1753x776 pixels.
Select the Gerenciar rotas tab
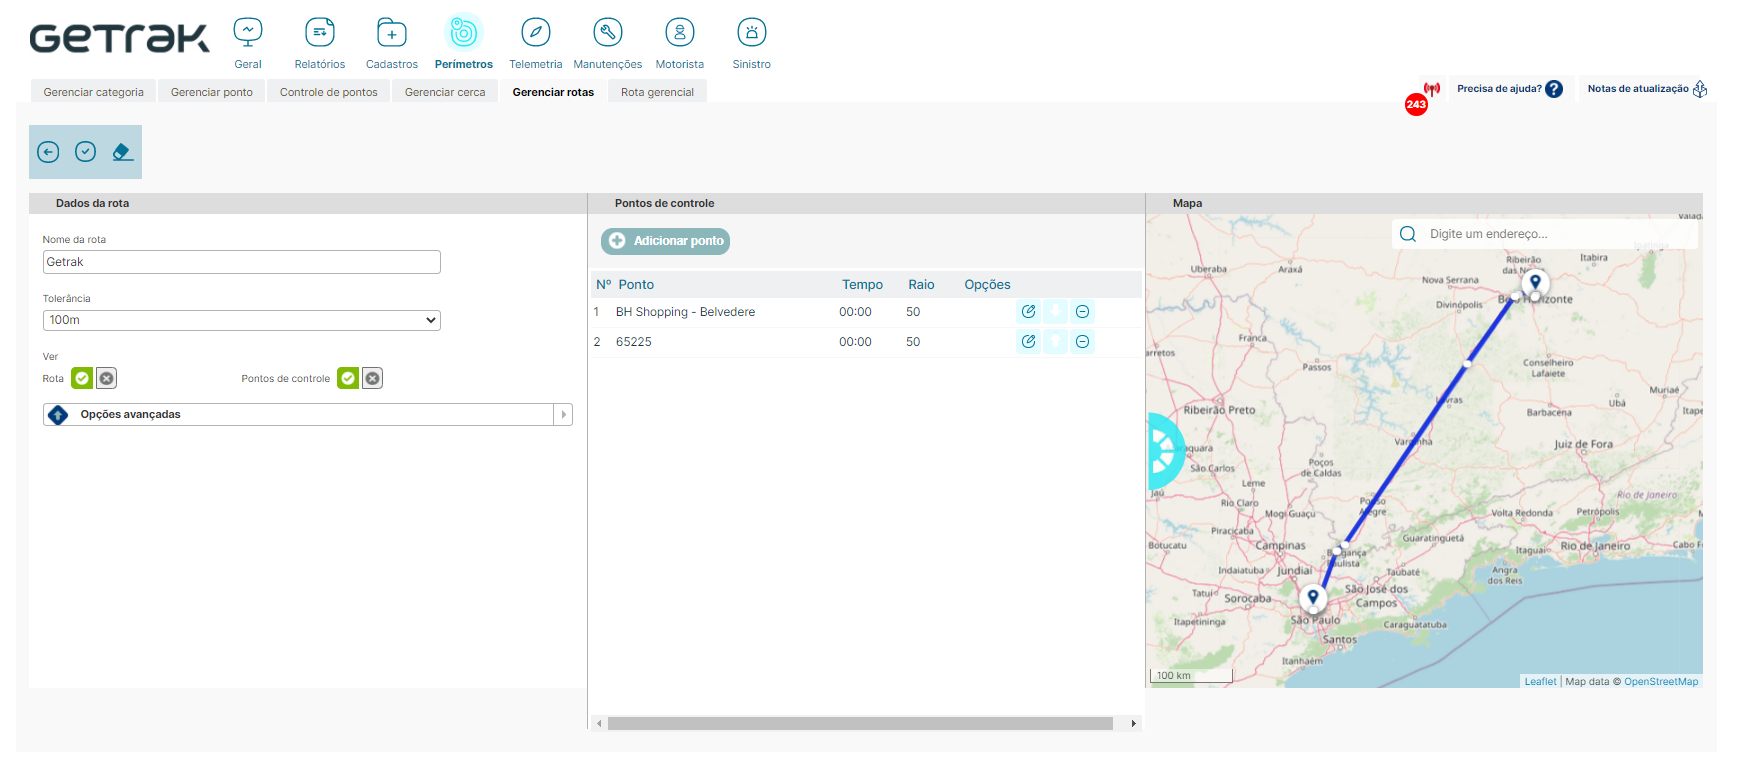[553, 92]
